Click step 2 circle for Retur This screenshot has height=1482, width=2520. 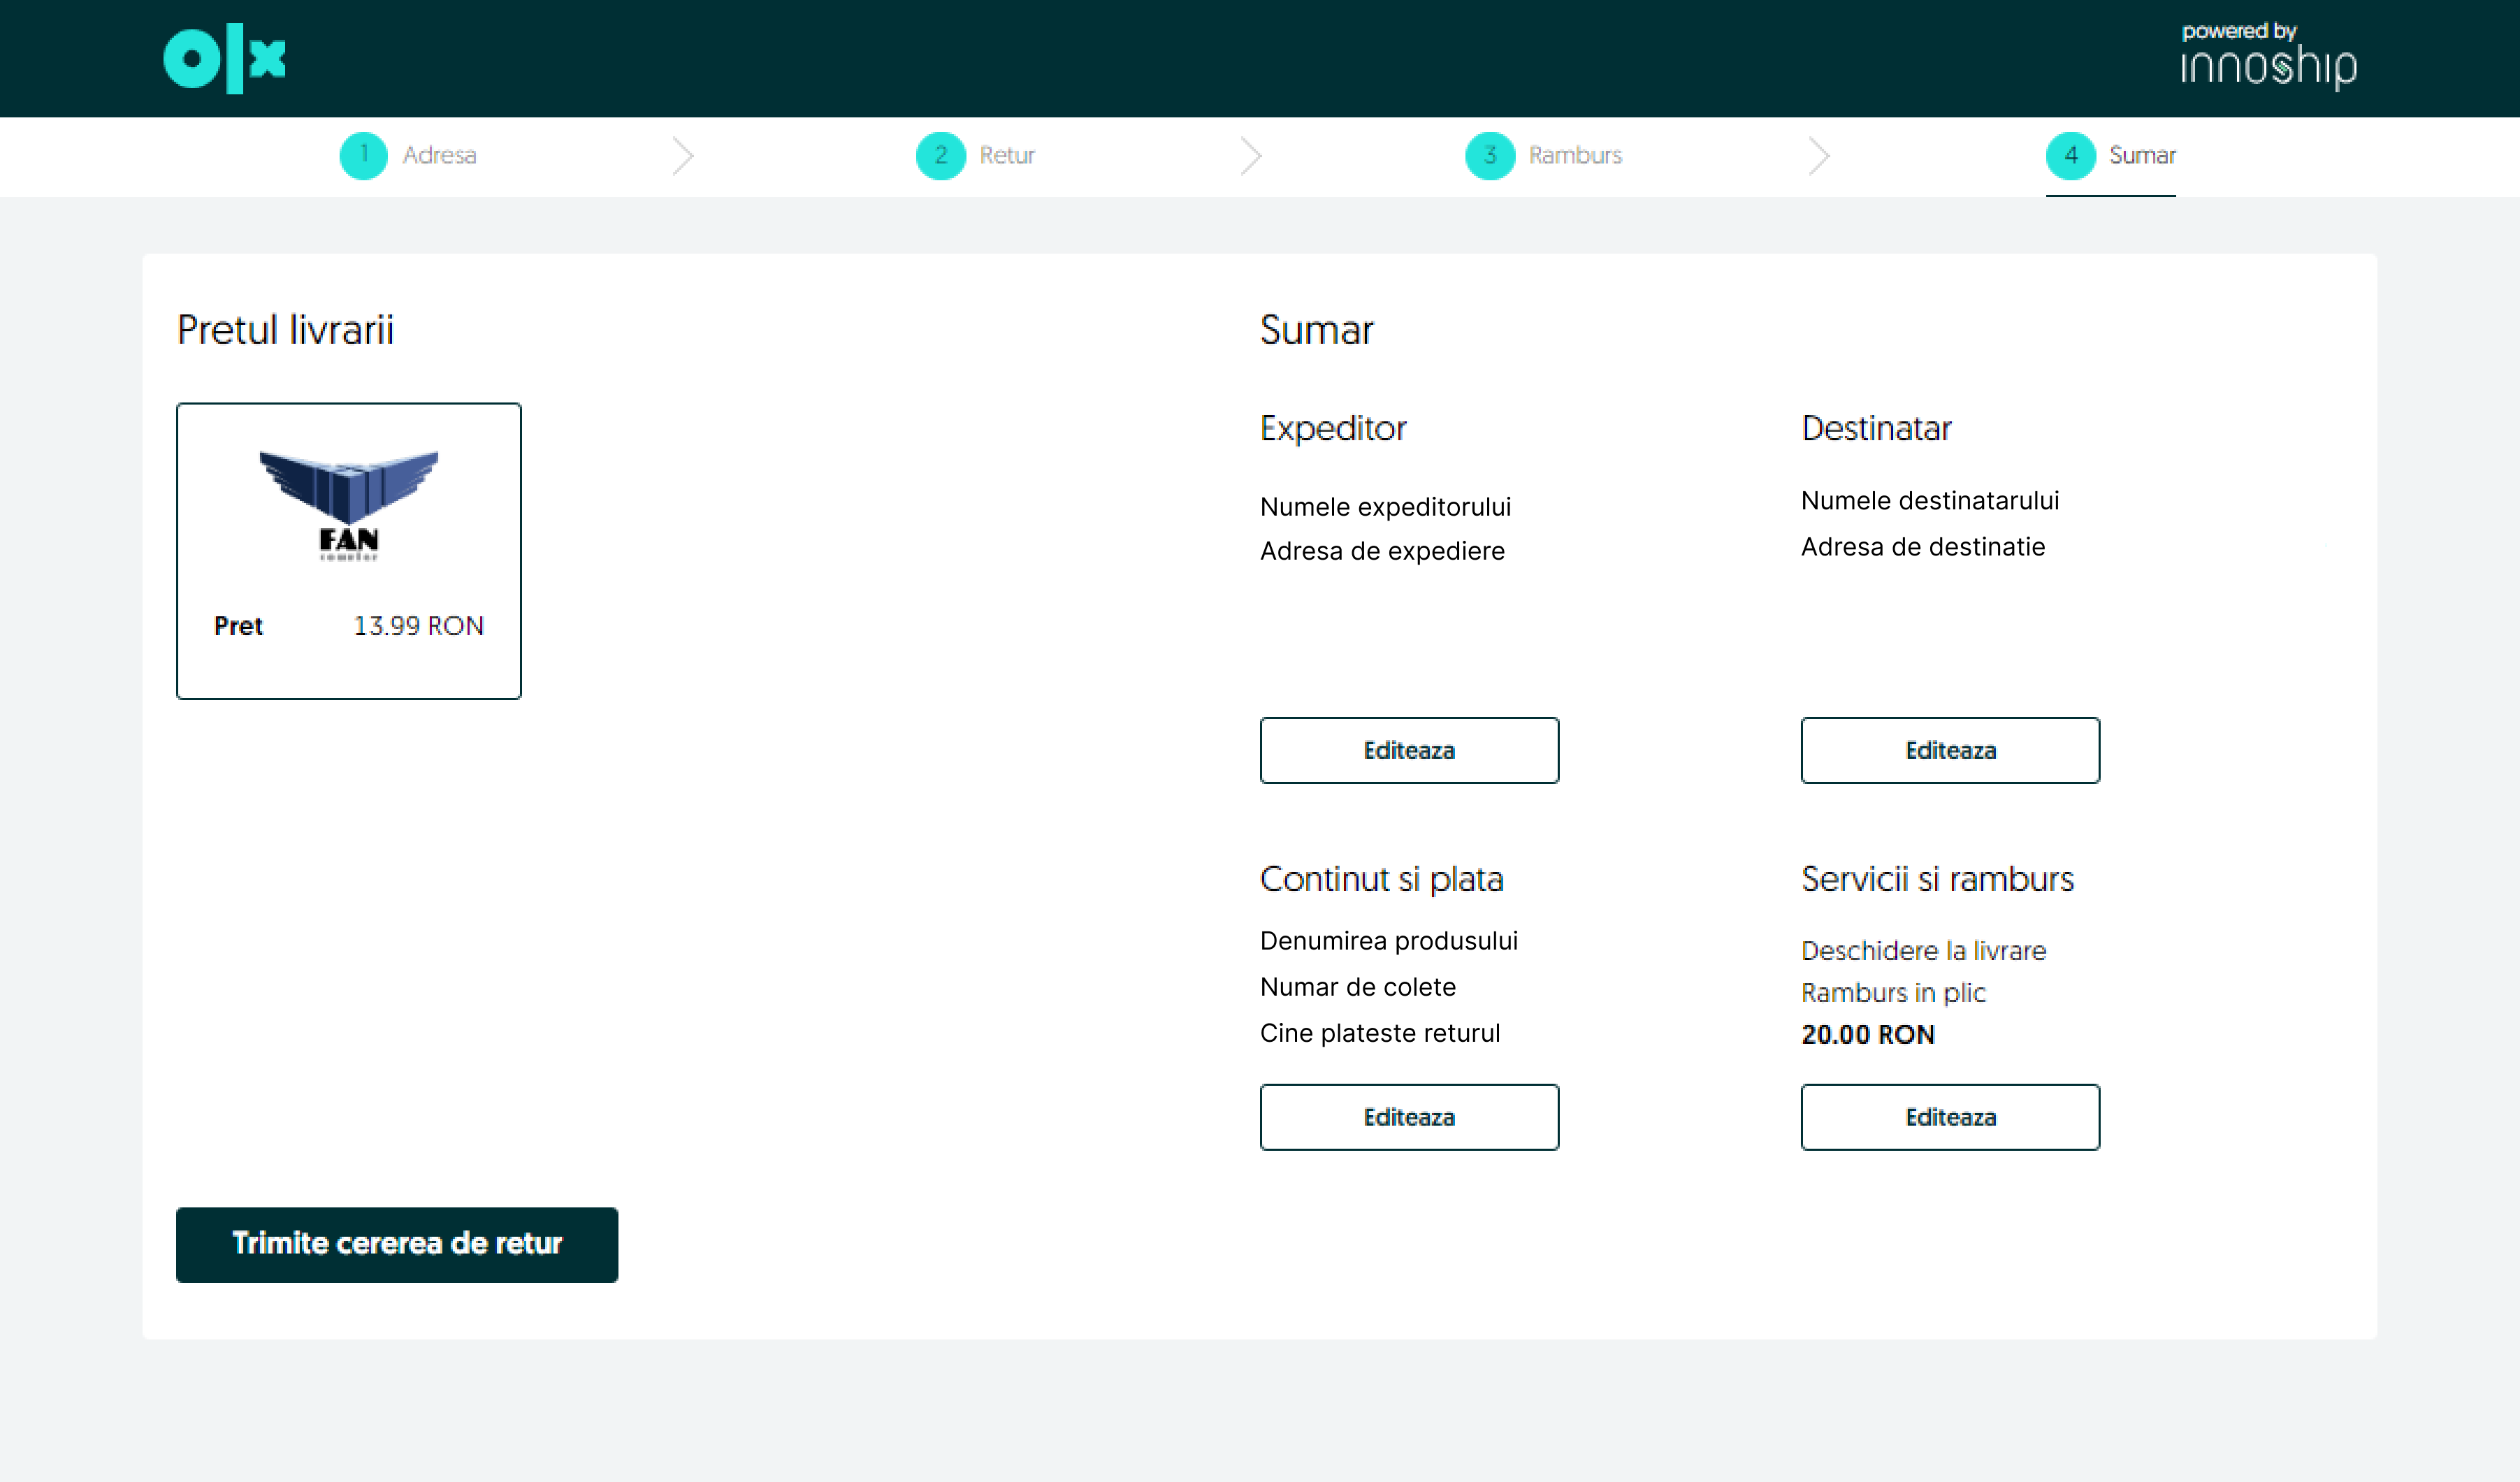click(940, 156)
